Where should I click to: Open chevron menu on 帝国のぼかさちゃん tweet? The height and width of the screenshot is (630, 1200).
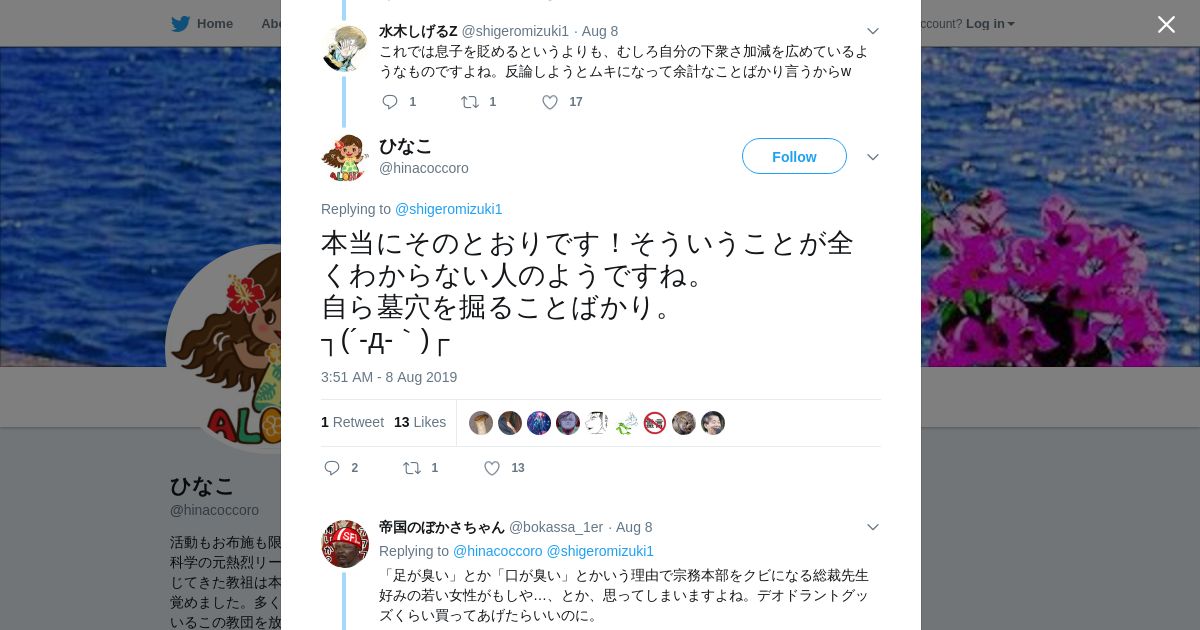(873, 527)
